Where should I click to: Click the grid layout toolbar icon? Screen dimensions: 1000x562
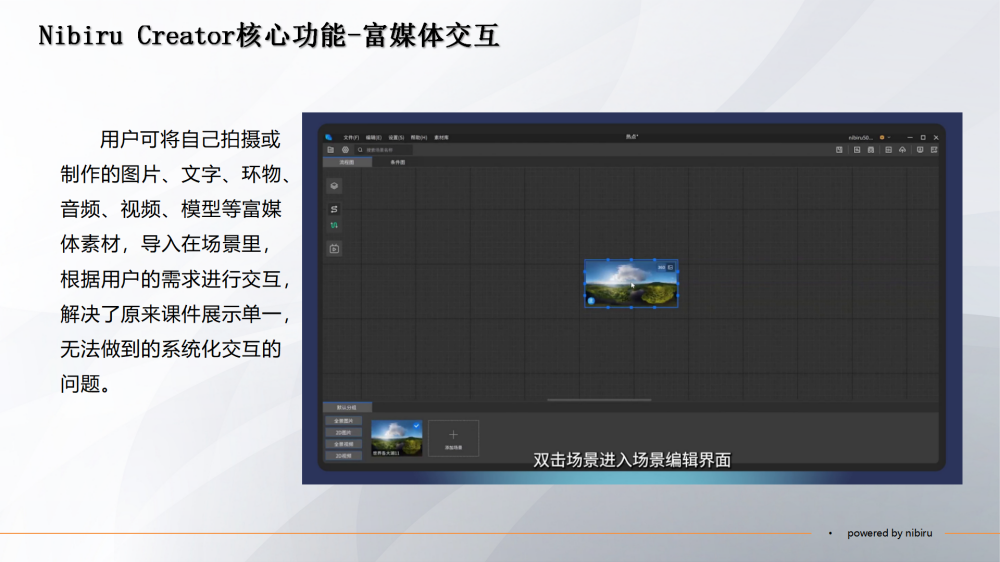click(888, 150)
